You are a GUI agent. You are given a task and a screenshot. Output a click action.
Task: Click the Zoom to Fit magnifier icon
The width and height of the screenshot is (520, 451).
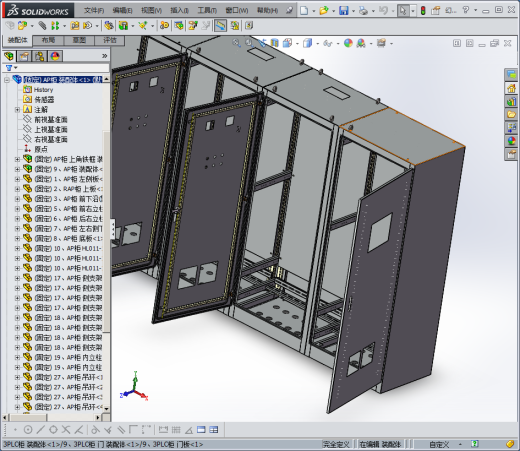(236, 43)
